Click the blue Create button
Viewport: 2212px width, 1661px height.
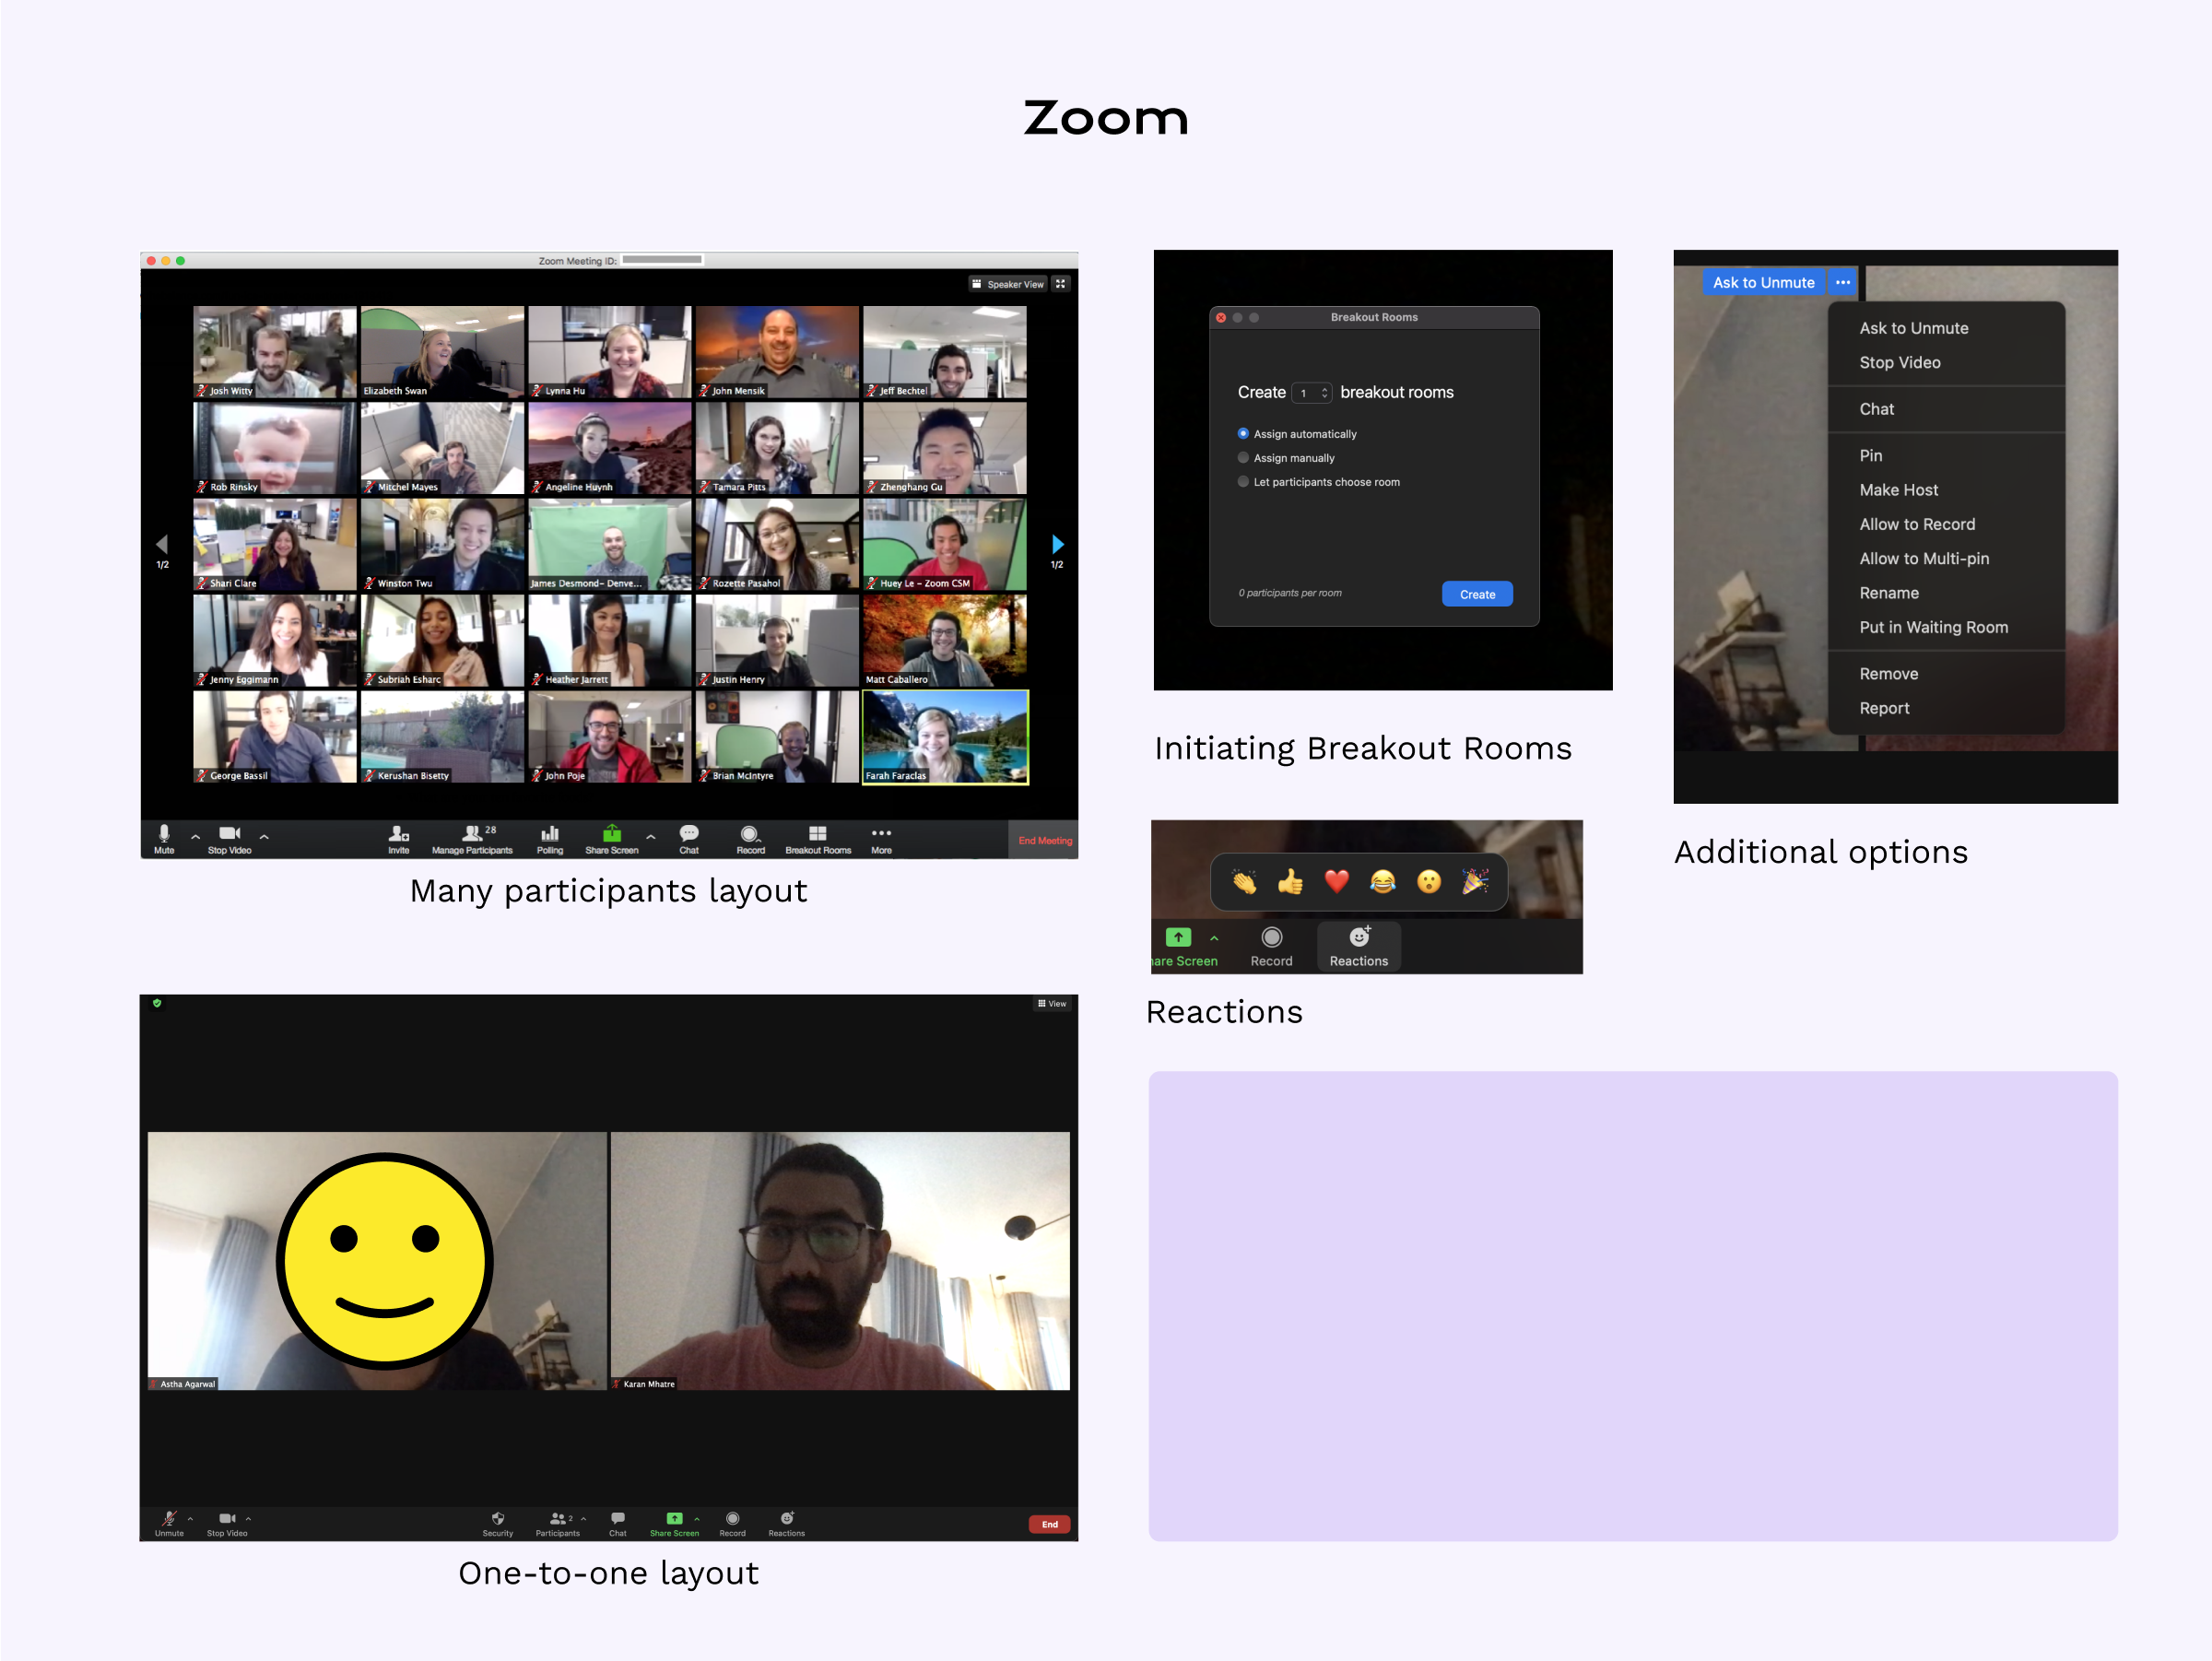click(x=1477, y=594)
